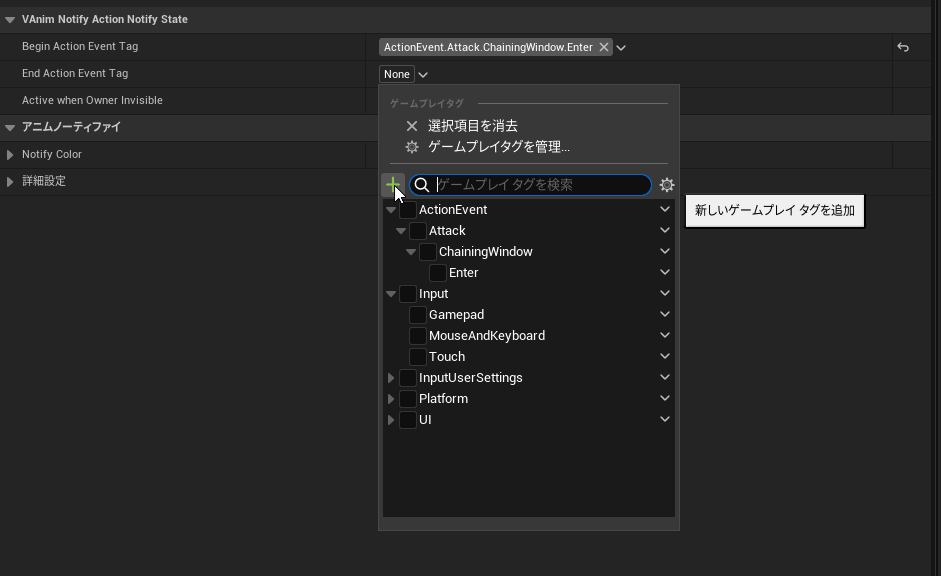This screenshot has width=941, height=576.
Task: Open End Action Event Tag dropdown arrow
Action: click(x=423, y=75)
